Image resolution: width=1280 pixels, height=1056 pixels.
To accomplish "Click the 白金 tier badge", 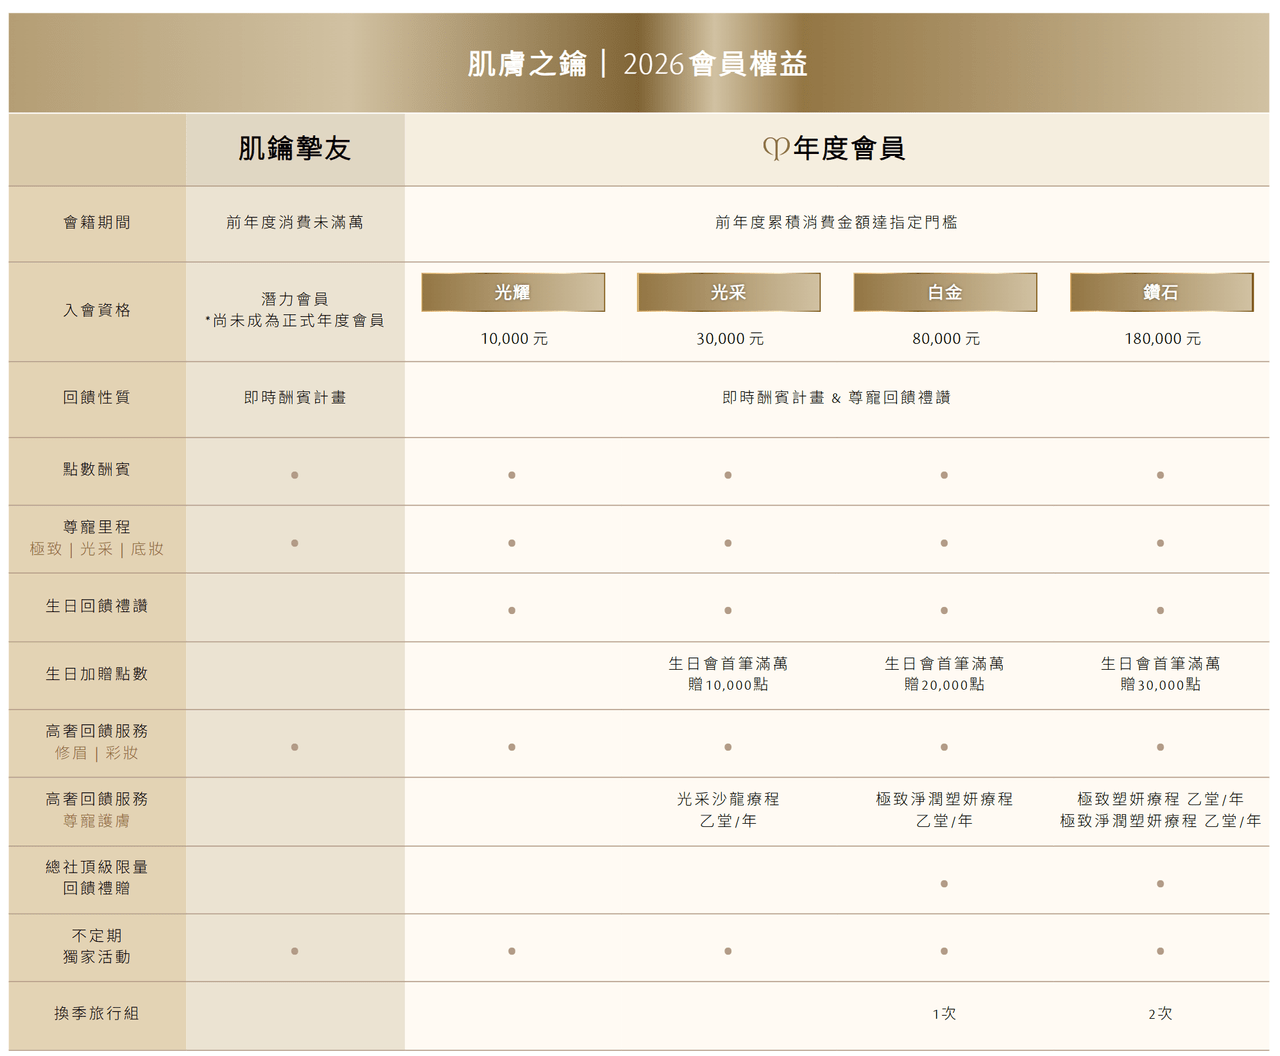I will 945,292.
